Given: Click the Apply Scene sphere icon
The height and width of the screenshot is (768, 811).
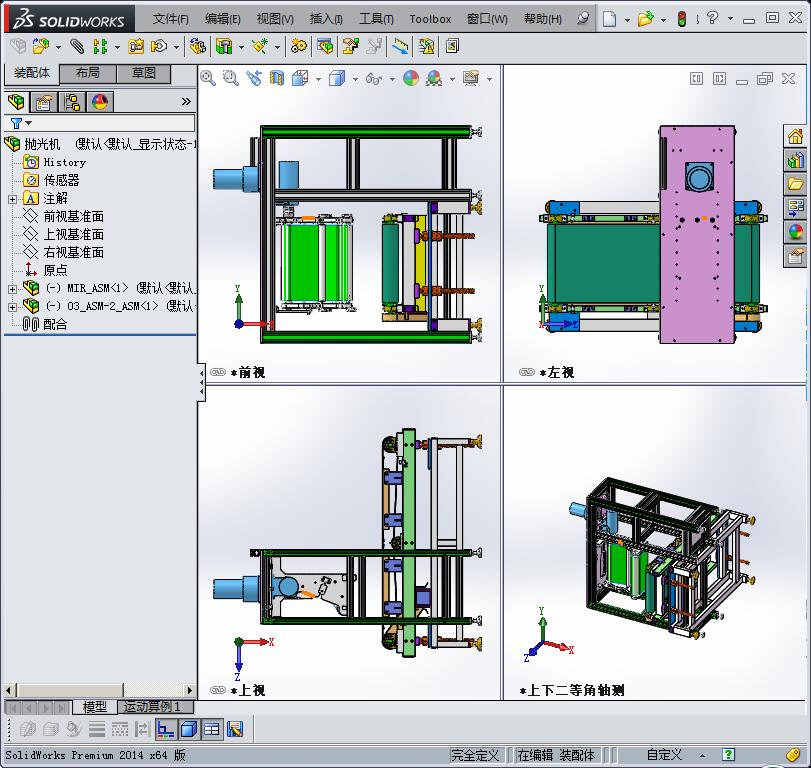Looking at the screenshot, I should pyautogui.click(x=408, y=78).
